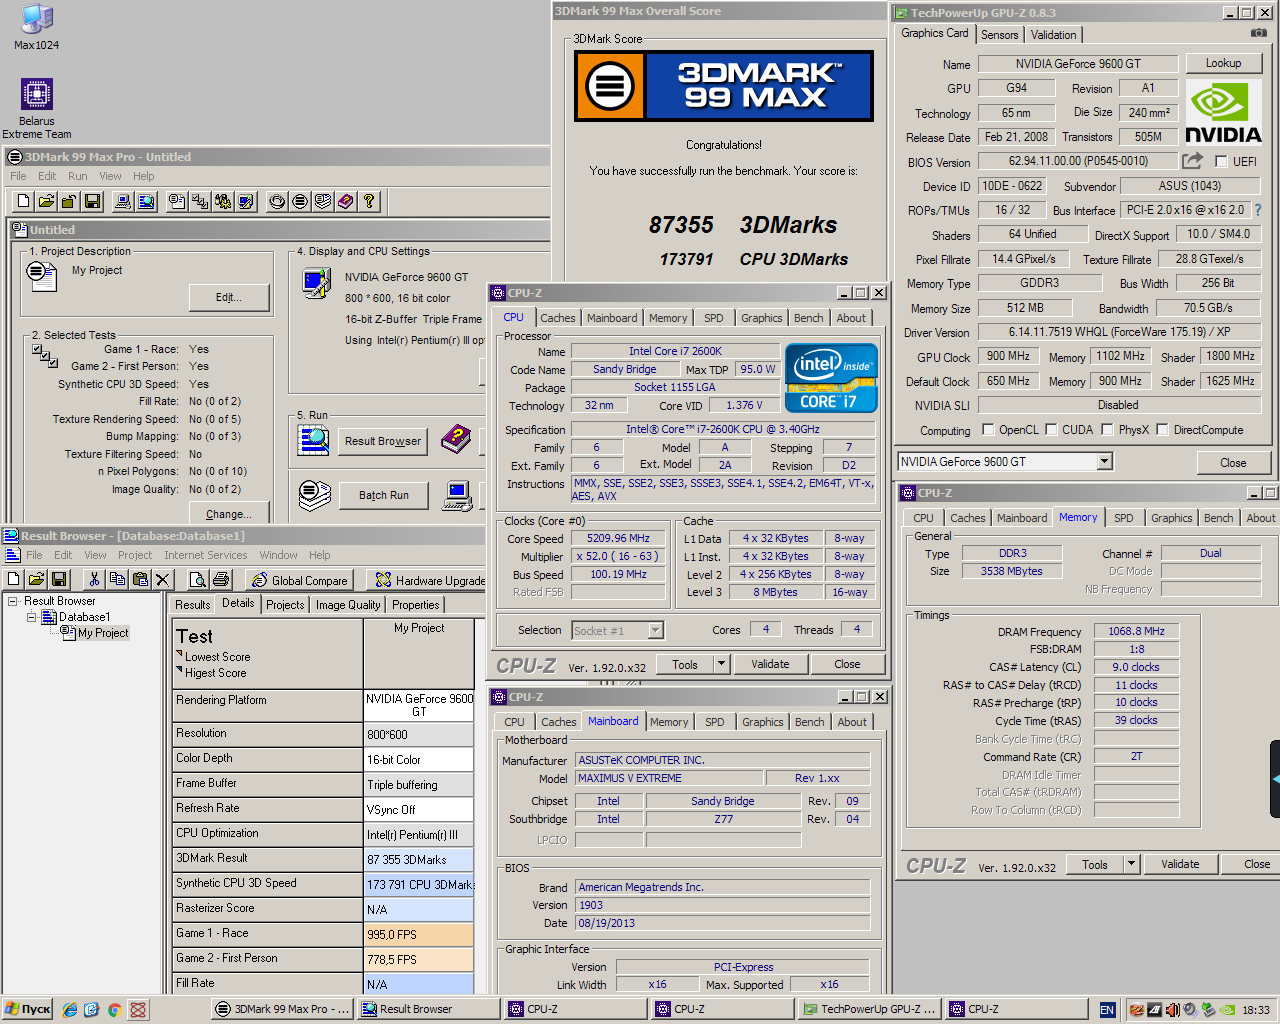Image resolution: width=1280 pixels, height=1024 pixels.
Task: Click Edit... button in Project Description
Action: (x=228, y=297)
